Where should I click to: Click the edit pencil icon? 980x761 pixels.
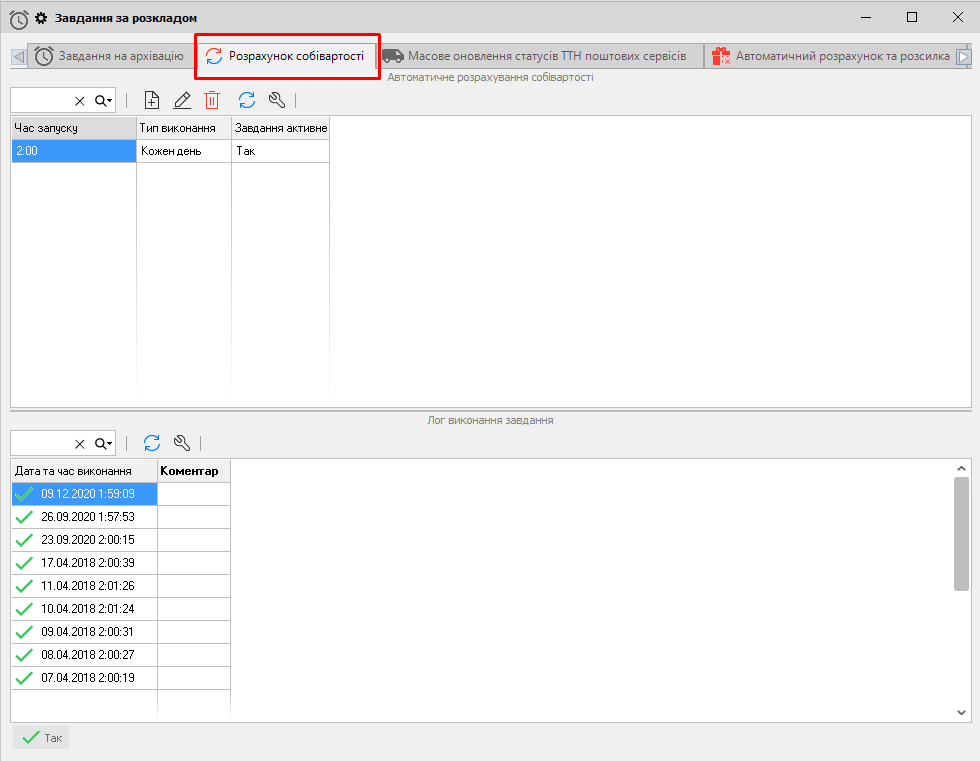tap(182, 100)
